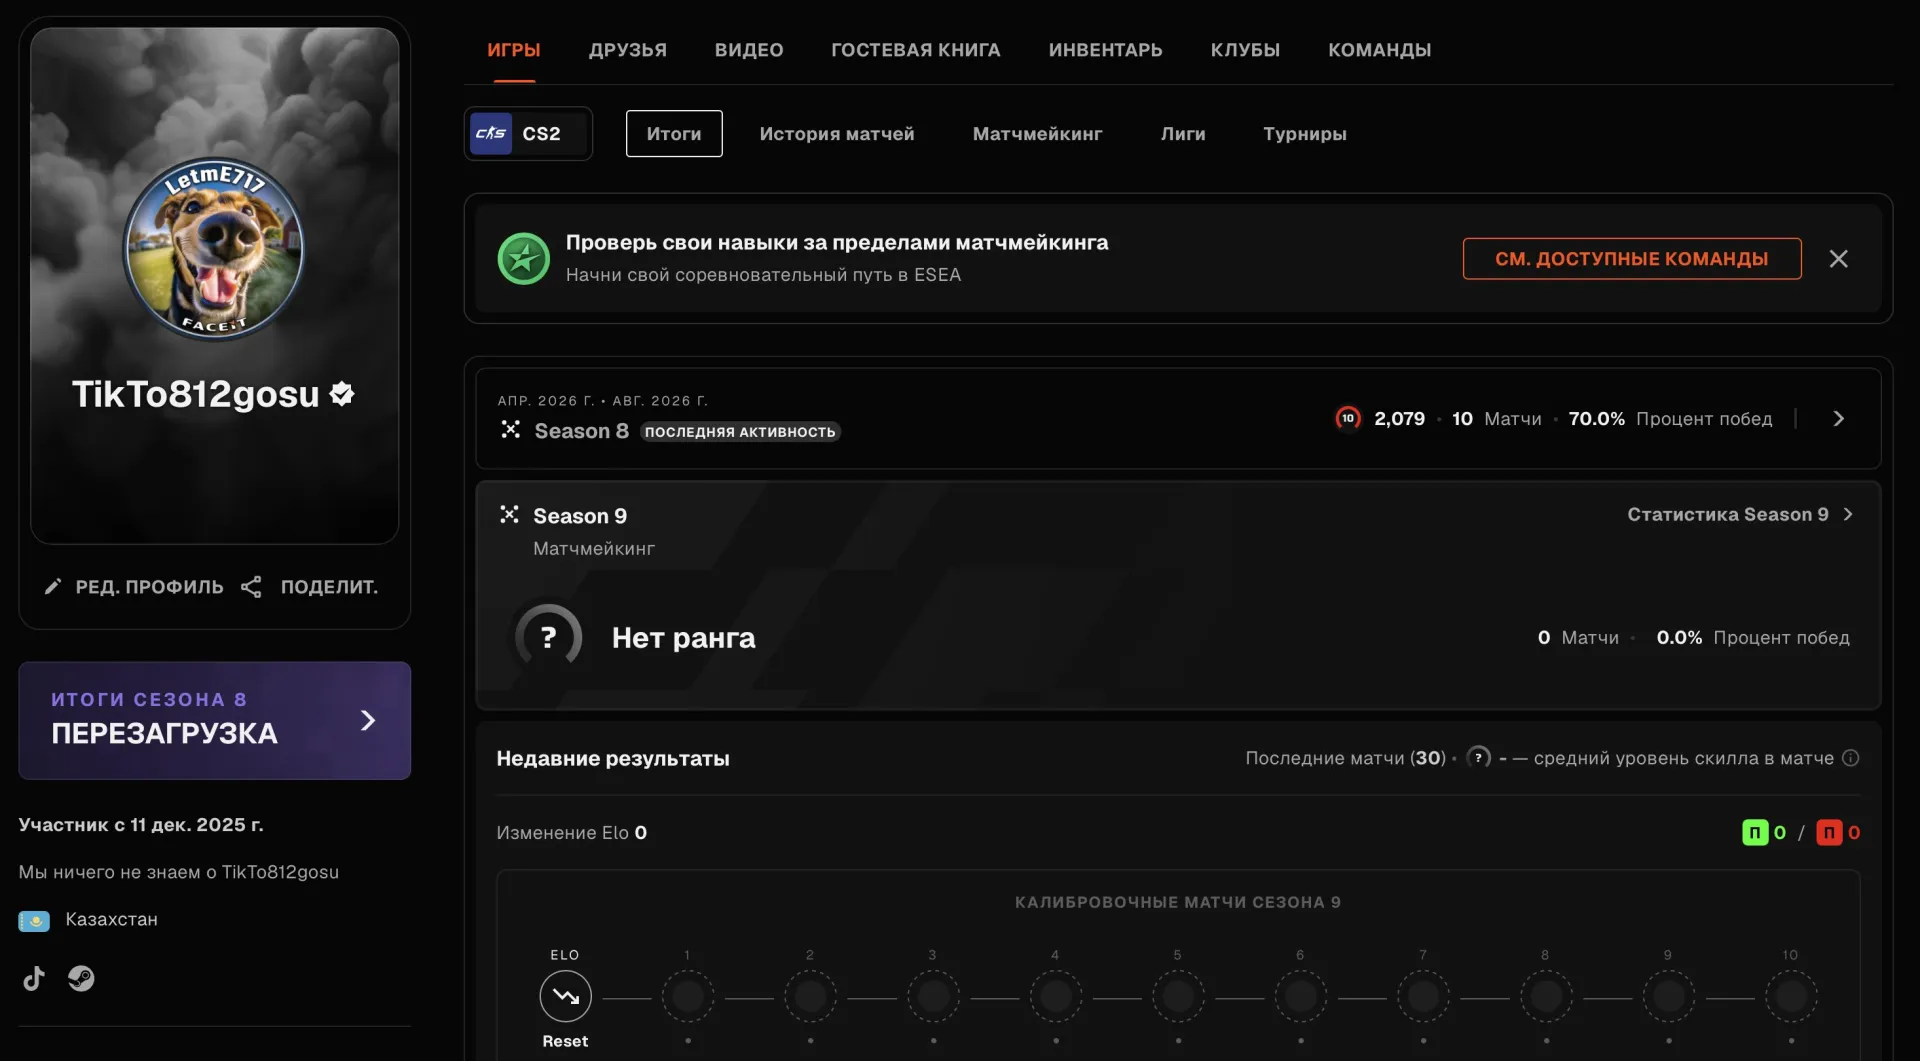Select the CS2 game selector

(527, 134)
